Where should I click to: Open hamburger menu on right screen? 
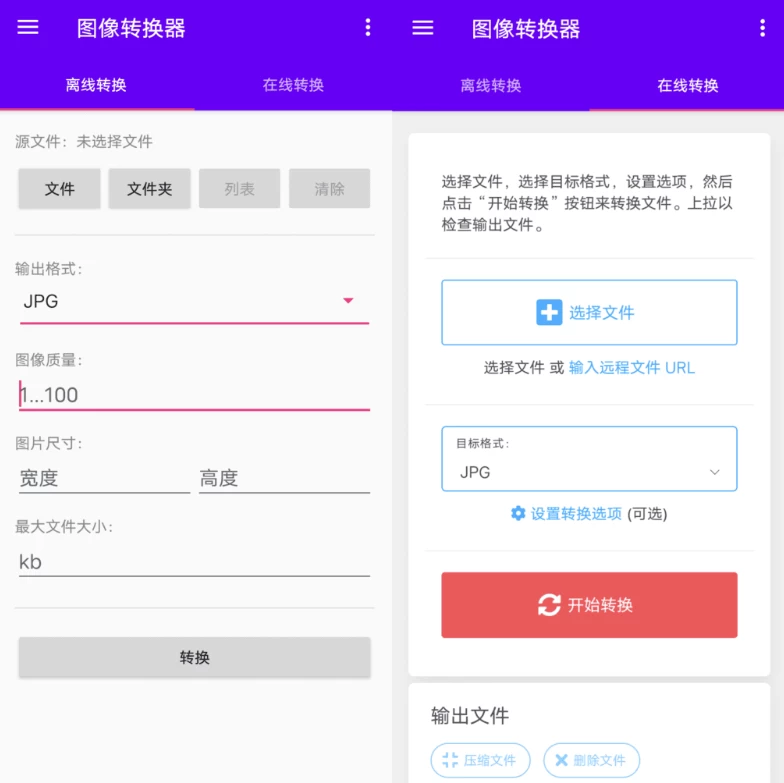[x=423, y=28]
